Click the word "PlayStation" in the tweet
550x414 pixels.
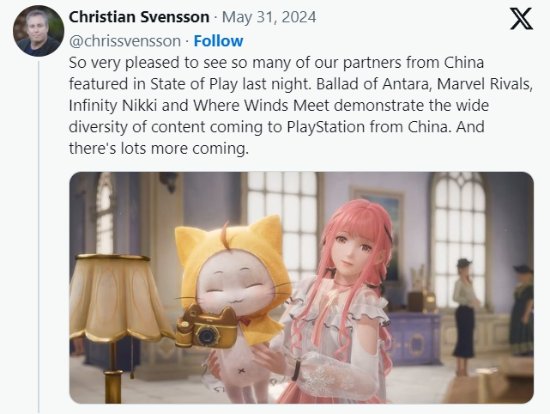(x=326, y=127)
